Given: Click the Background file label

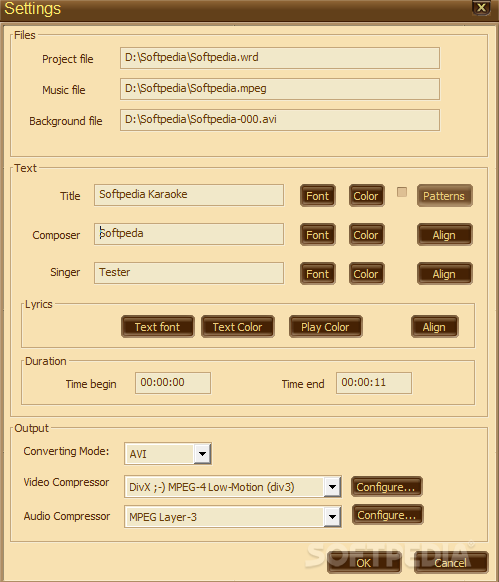Looking at the screenshot, I should (x=66, y=121).
